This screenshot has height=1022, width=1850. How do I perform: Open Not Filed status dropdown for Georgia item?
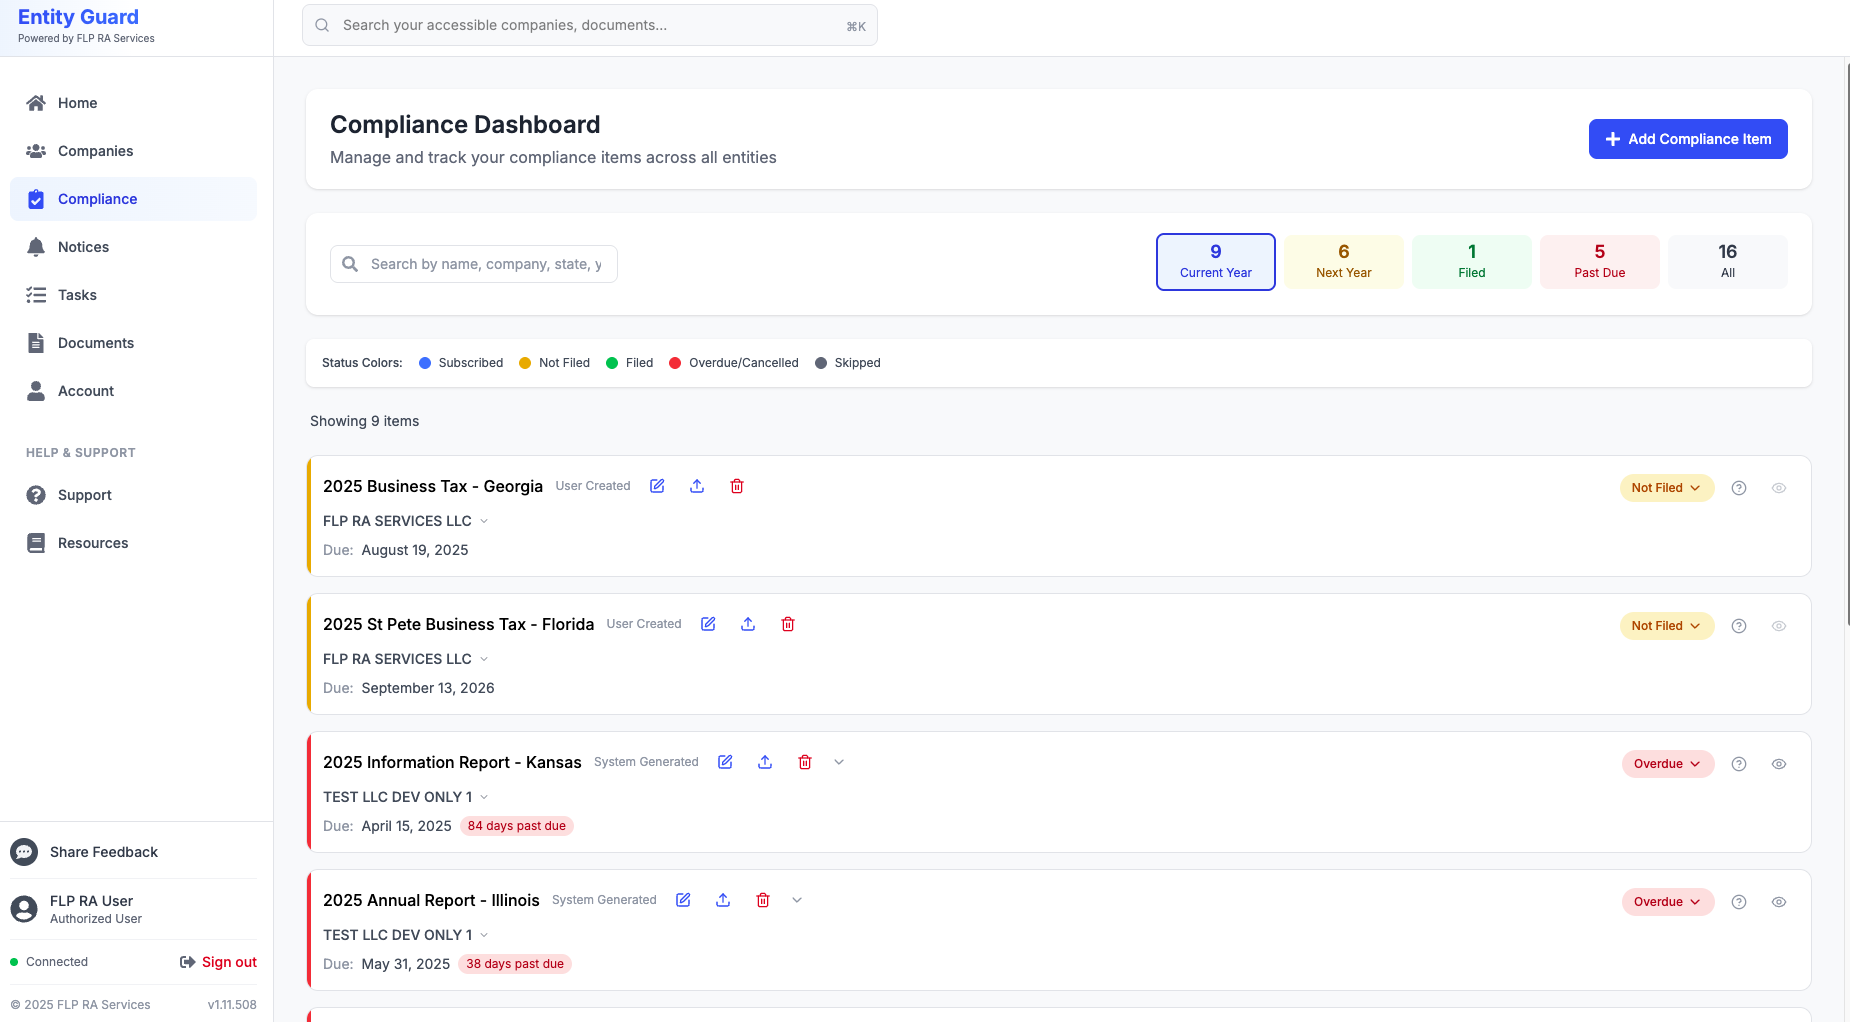(x=1667, y=488)
